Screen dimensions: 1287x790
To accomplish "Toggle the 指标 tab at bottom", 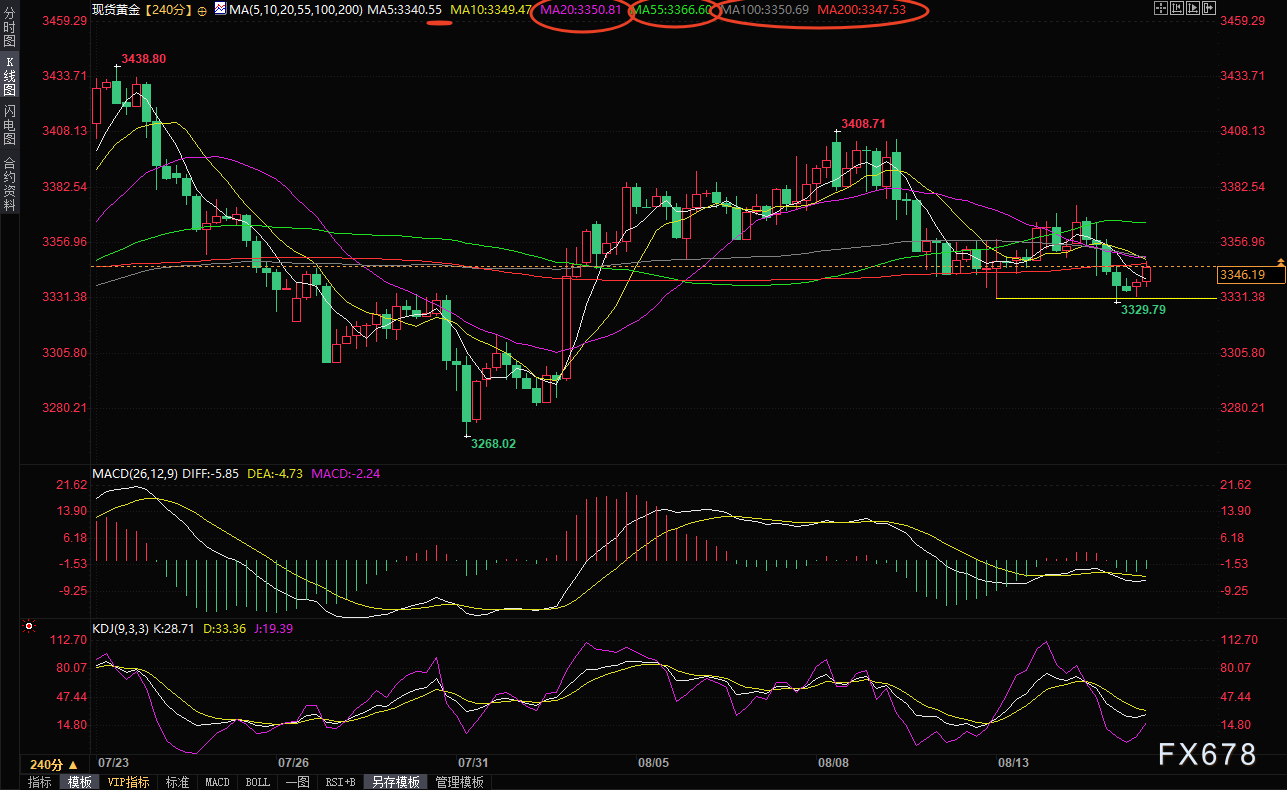I will (39, 782).
